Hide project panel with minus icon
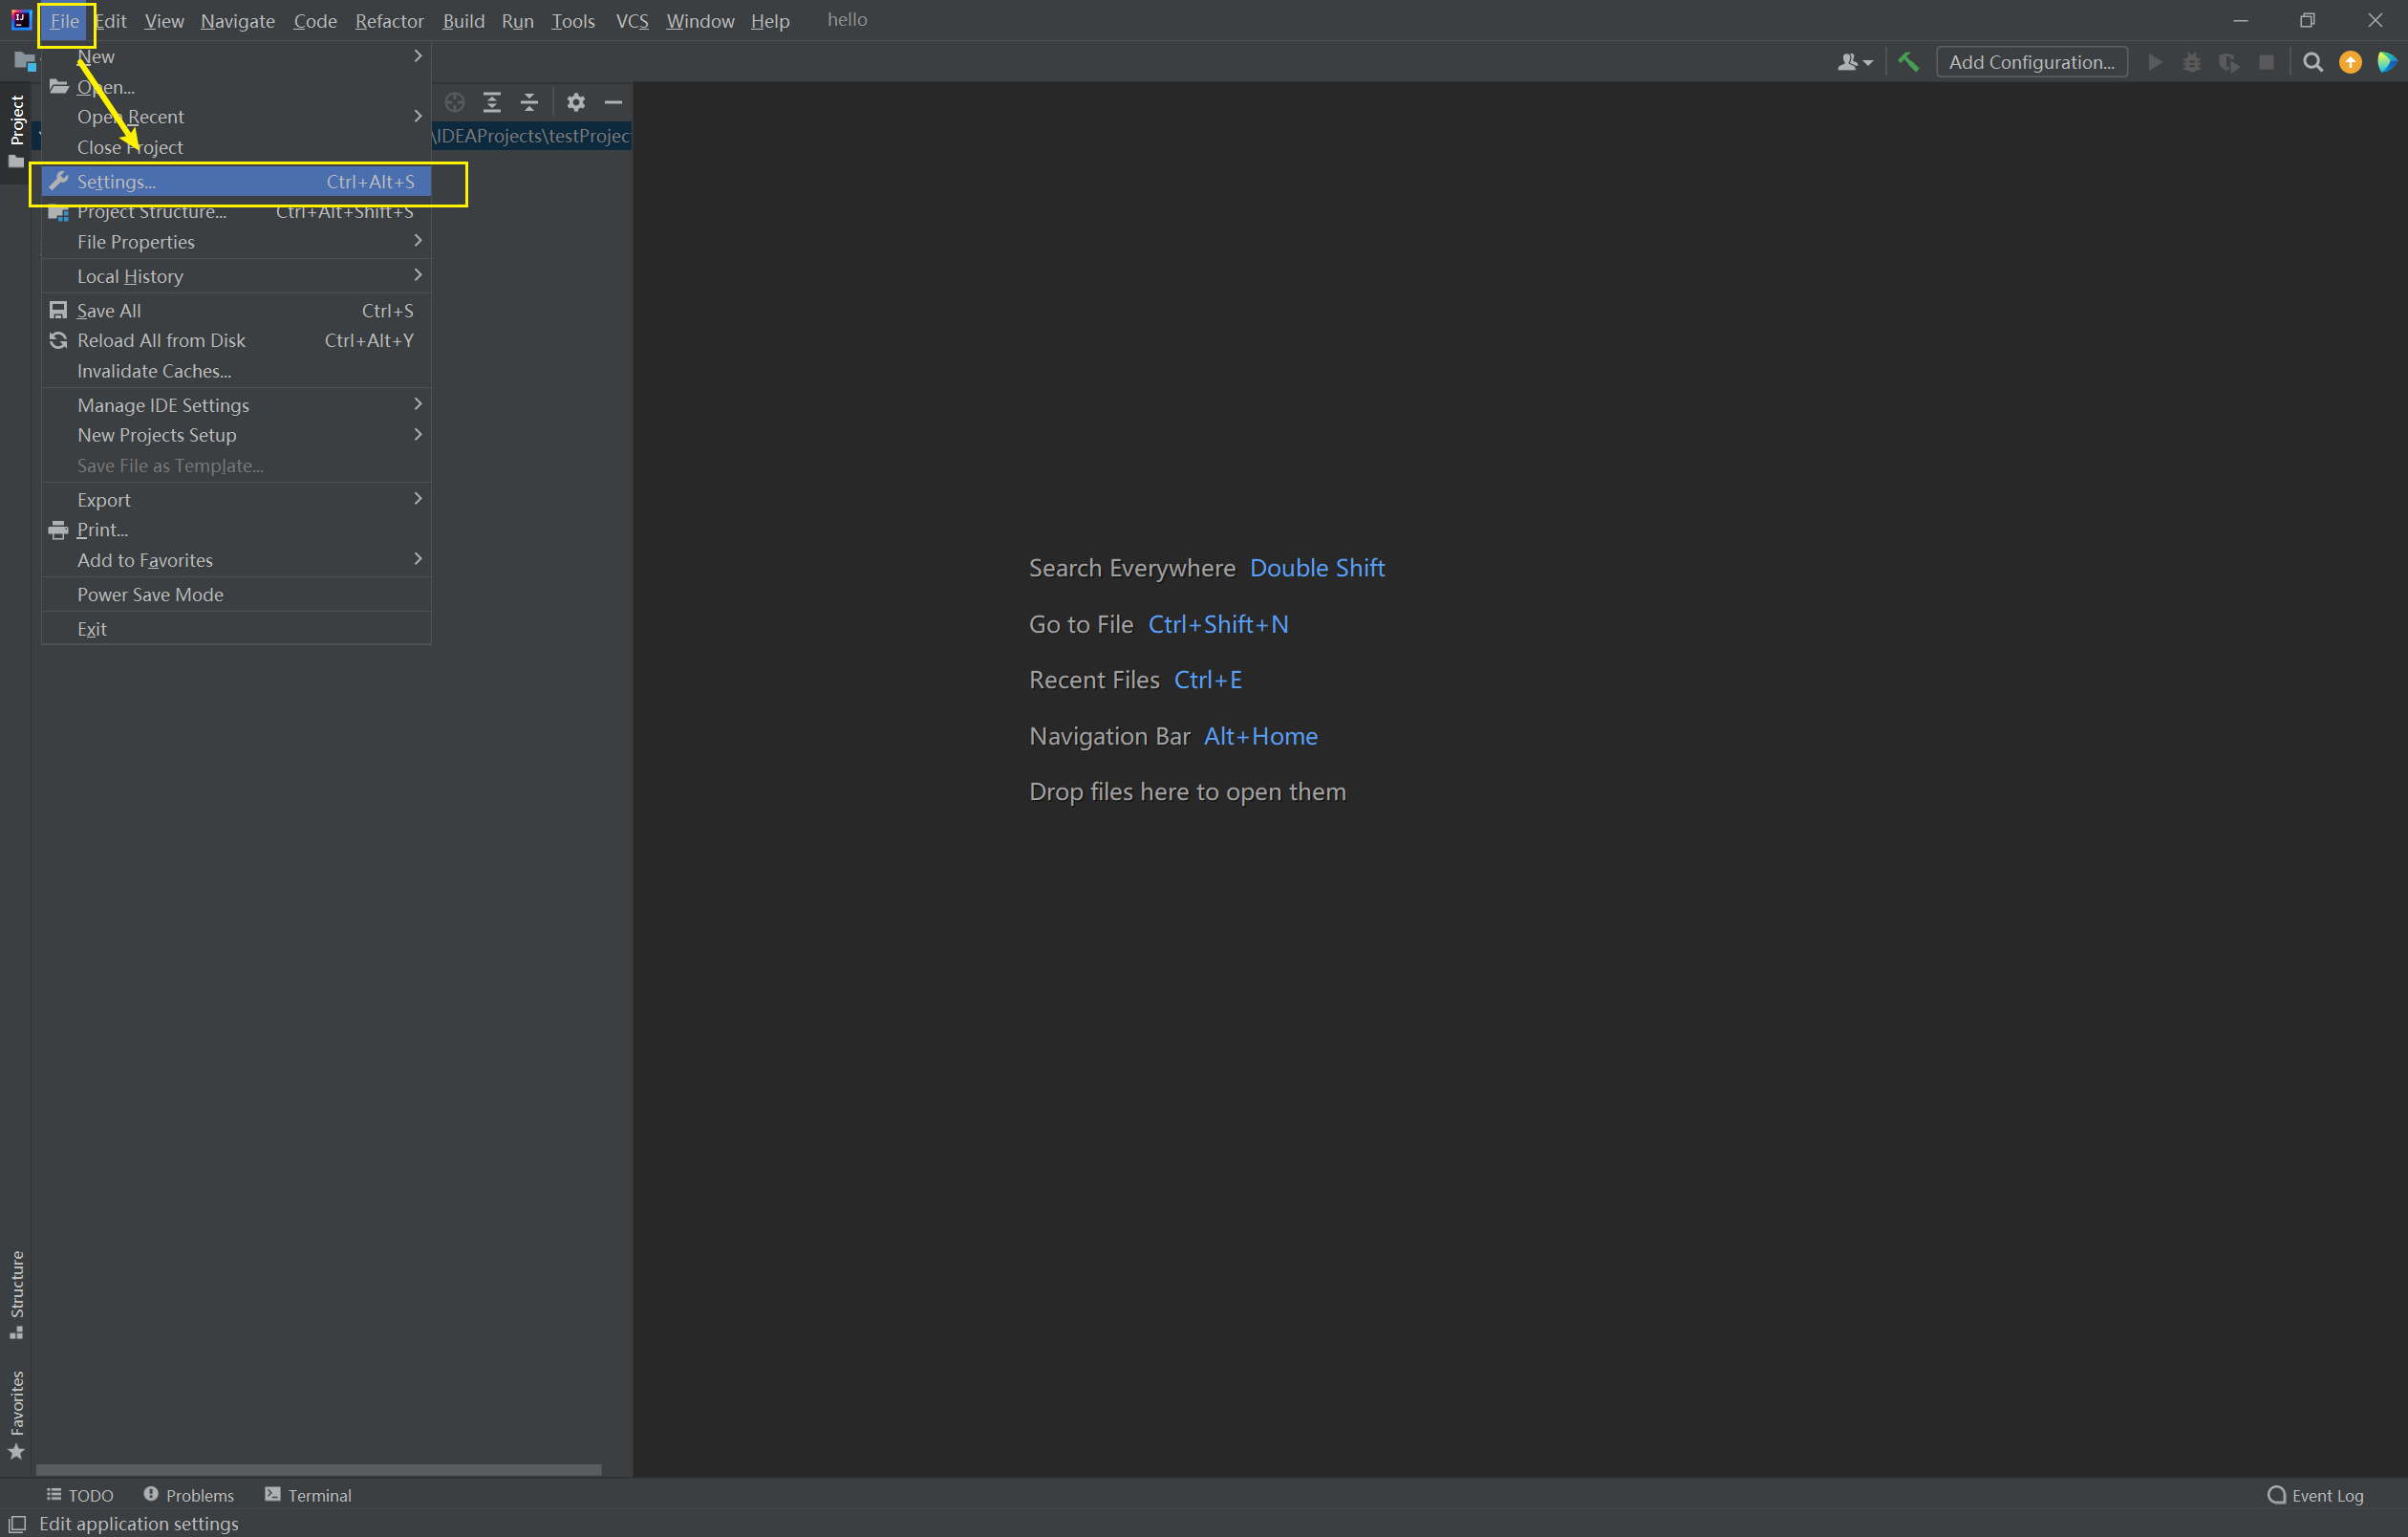This screenshot has width=2408, height=1537. pos(613,102)
